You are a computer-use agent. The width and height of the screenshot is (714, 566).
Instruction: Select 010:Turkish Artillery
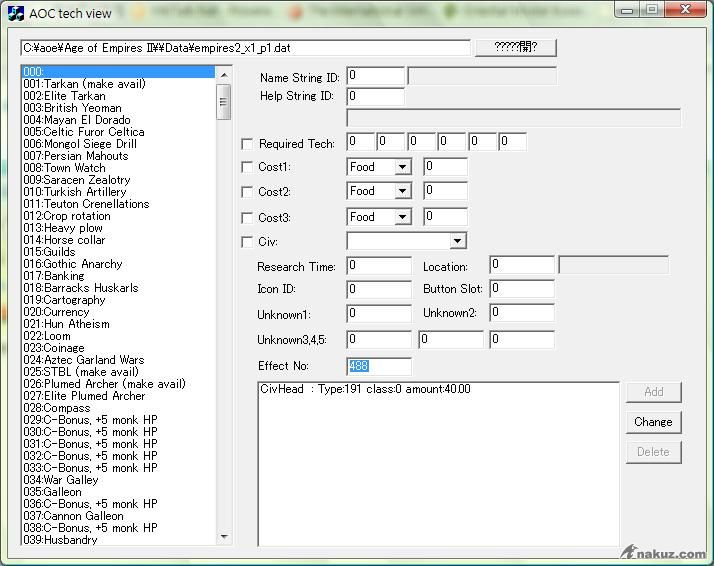click(118, 192)
